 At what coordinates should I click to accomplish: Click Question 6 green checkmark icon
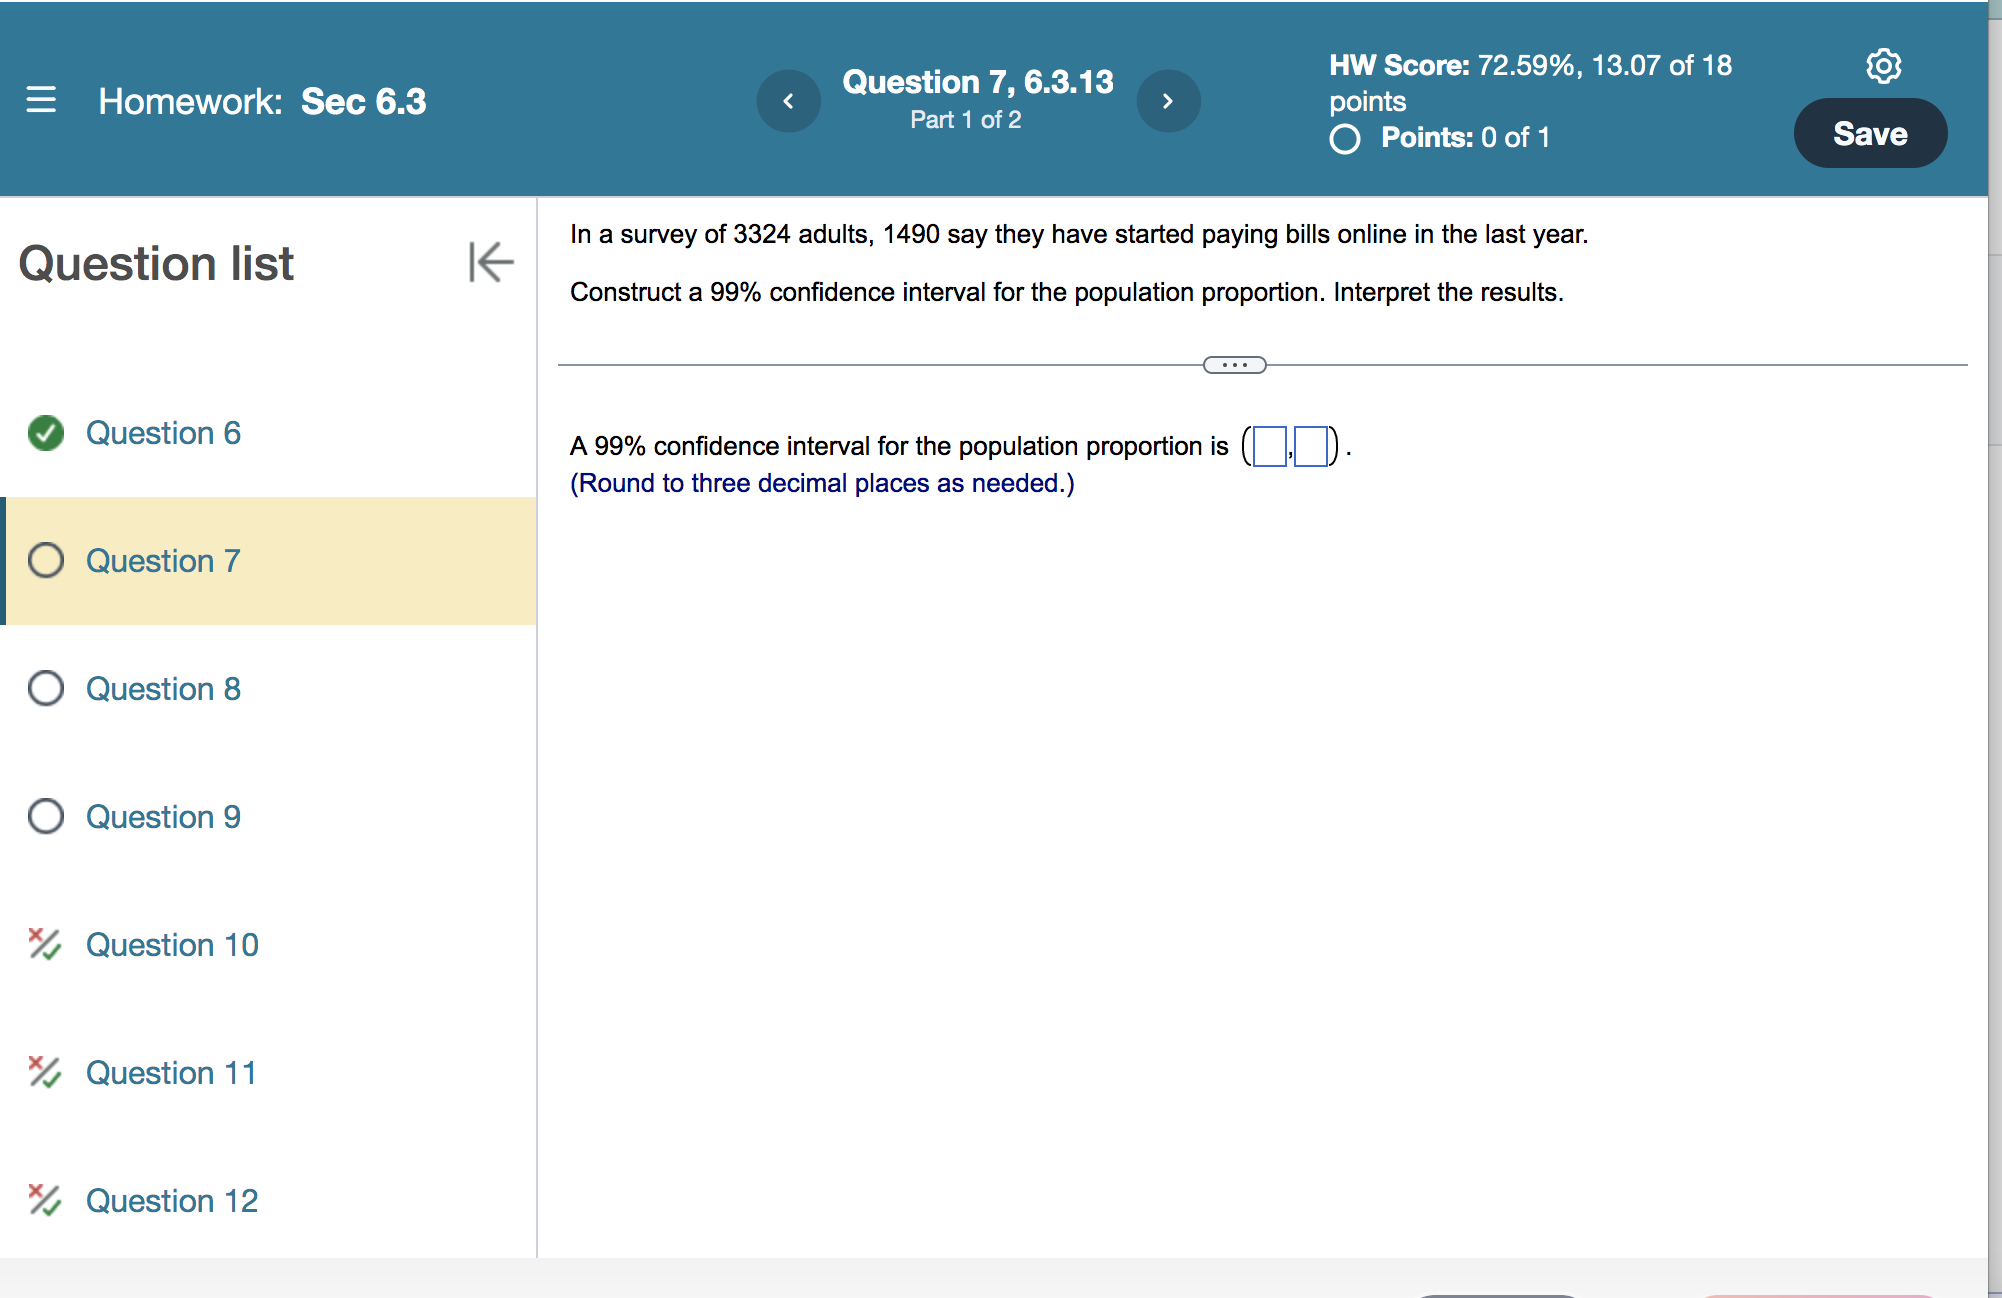46,433
